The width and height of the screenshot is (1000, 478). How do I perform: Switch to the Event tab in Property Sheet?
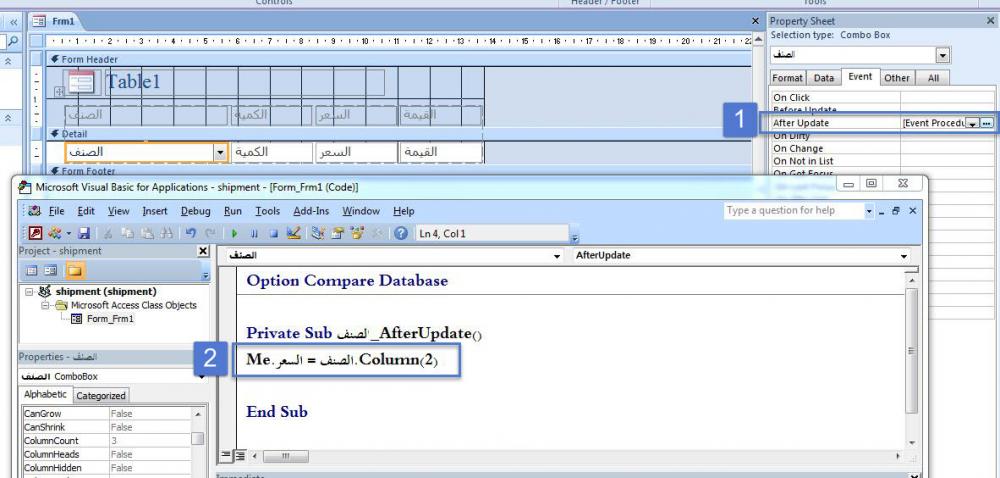pos(860,76)
